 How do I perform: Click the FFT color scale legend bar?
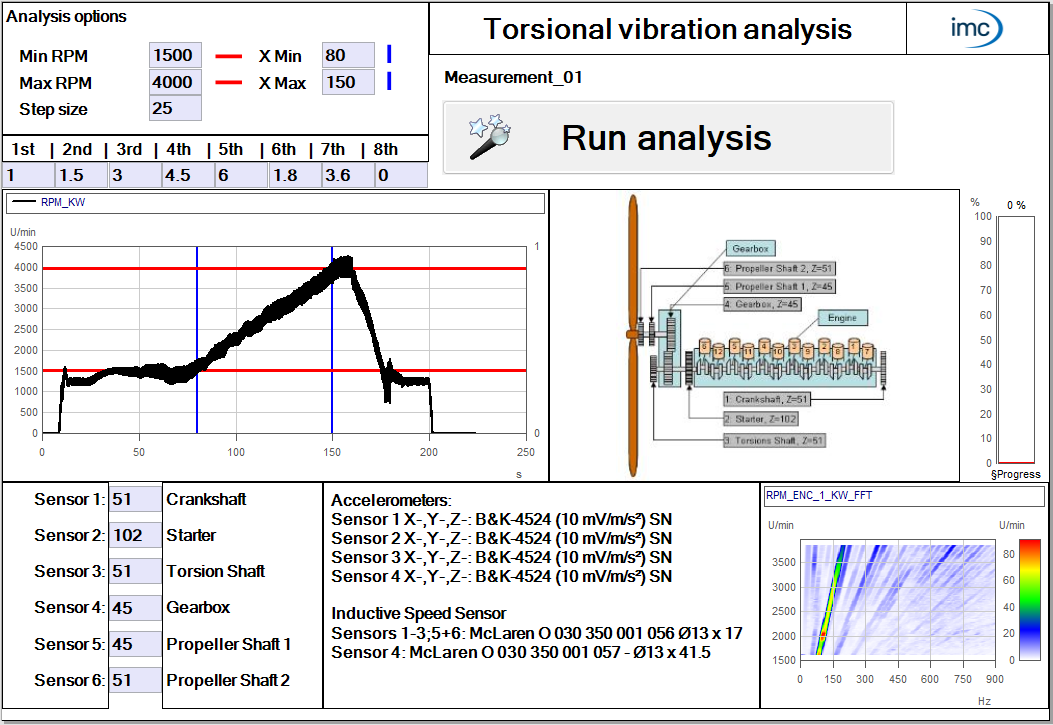click(1008, 601)
